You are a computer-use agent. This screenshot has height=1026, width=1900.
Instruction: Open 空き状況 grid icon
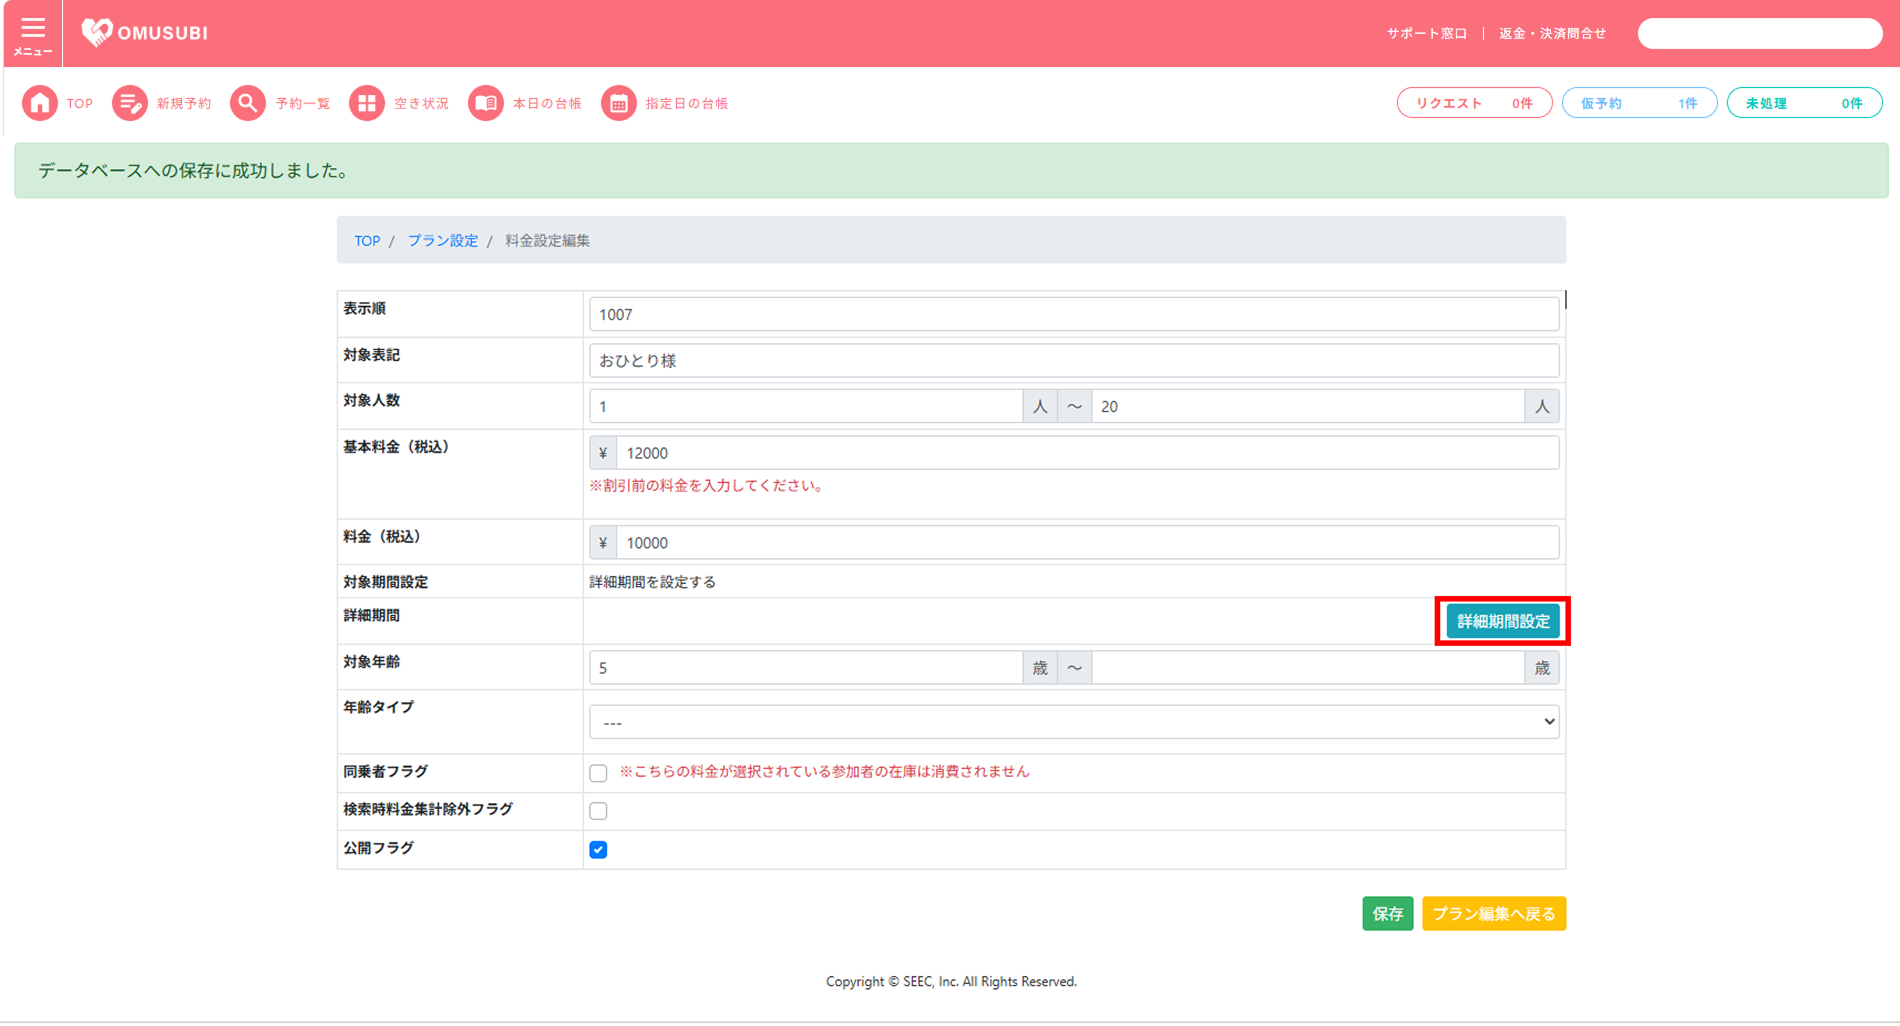pos(366,103)
